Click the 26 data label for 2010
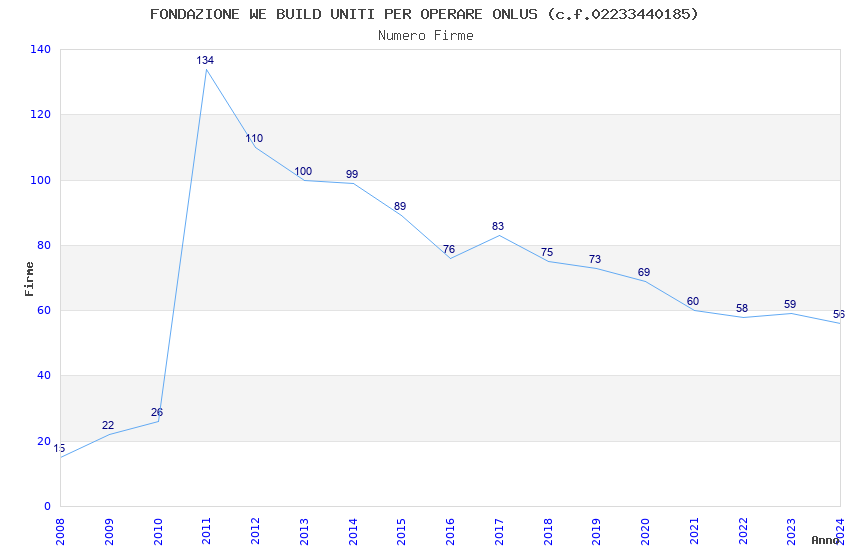This screenshot has height=550, width=850. click(157, 412)
